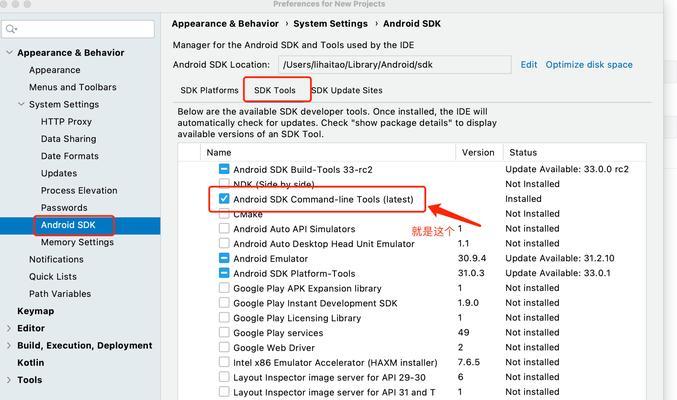Click the Android Emulator row name
Image resolution: width=677 pixels, height=400 pixels.
pos(270,259)
